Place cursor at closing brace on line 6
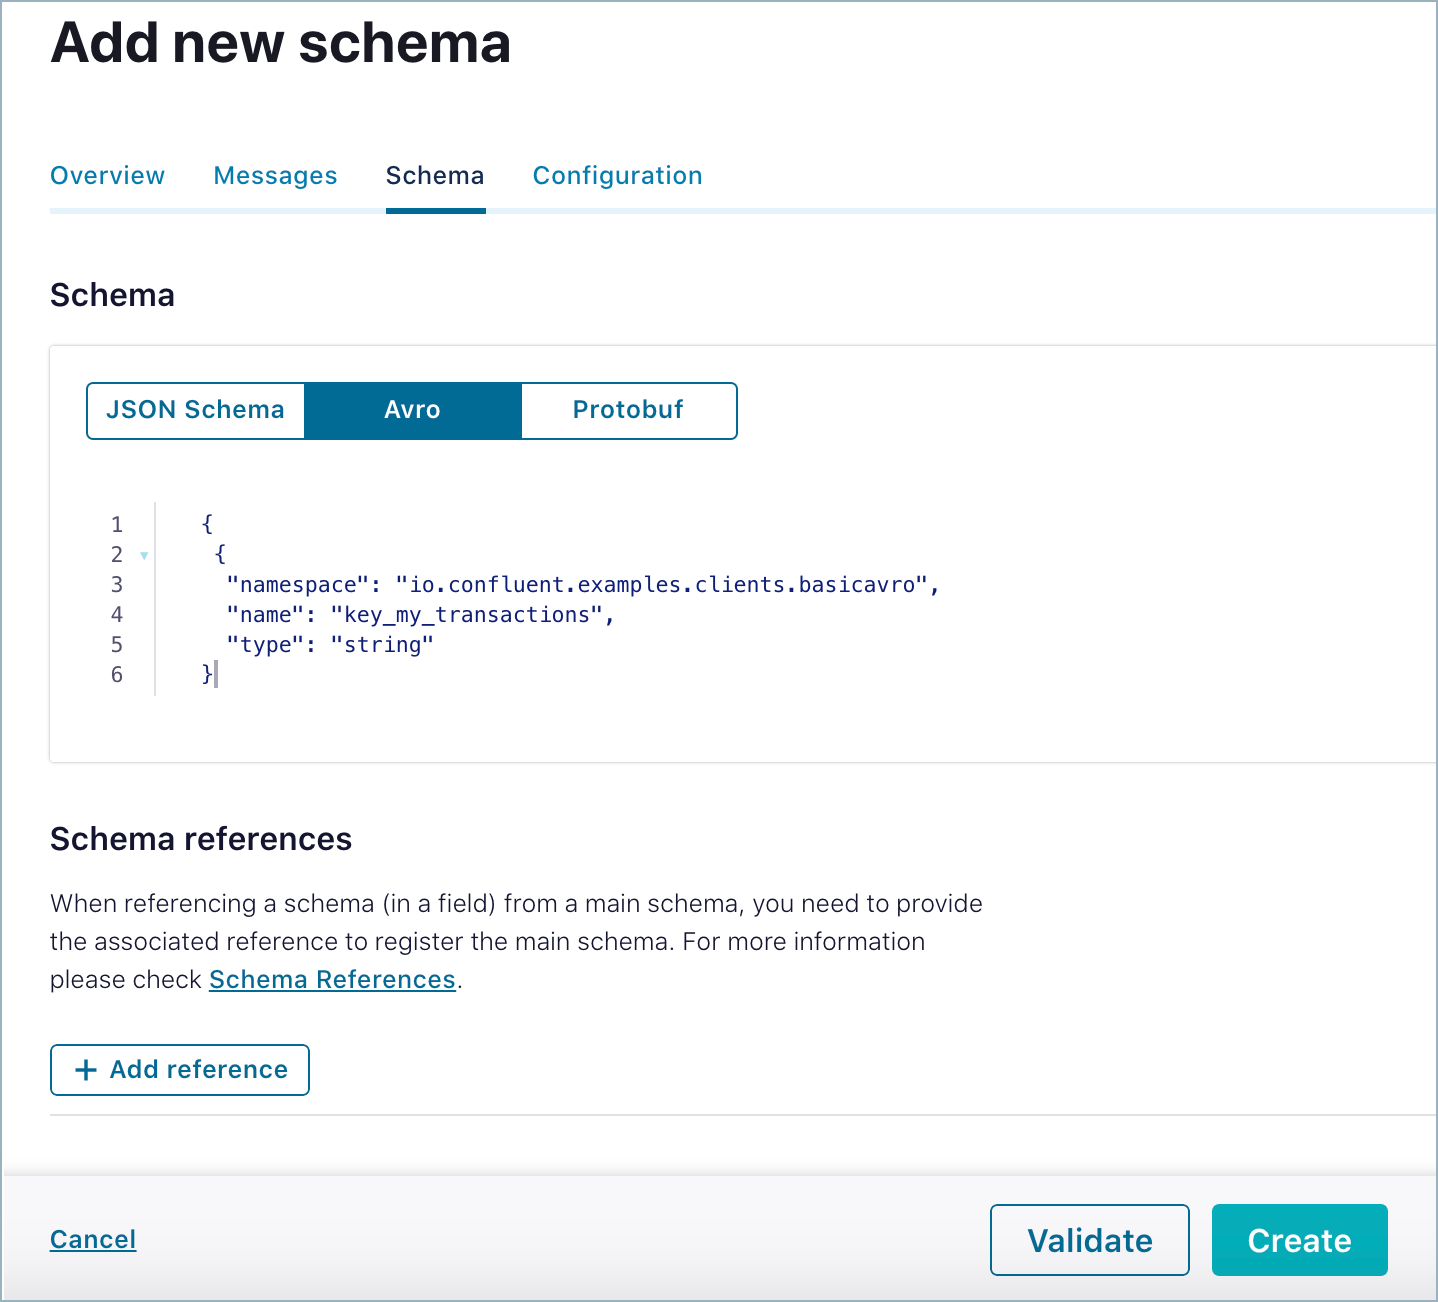Viewport: 1438px width, 1302px height. (x=207, y=675)
